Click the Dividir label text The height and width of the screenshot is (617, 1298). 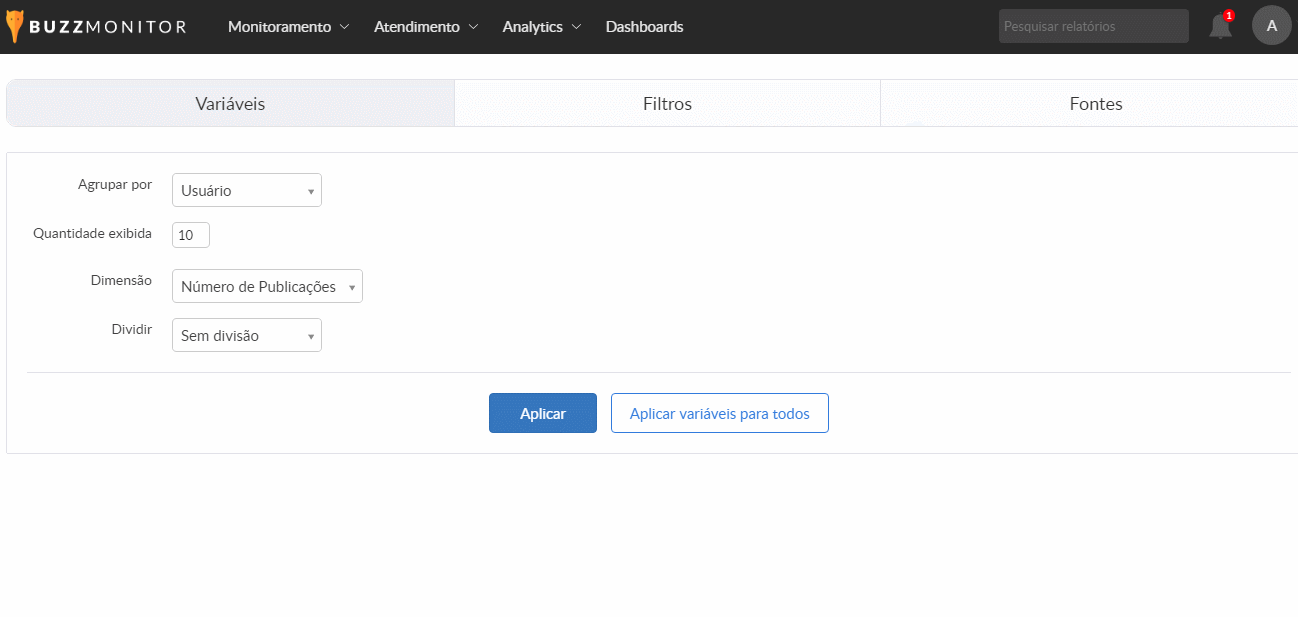tap(131, 329)
